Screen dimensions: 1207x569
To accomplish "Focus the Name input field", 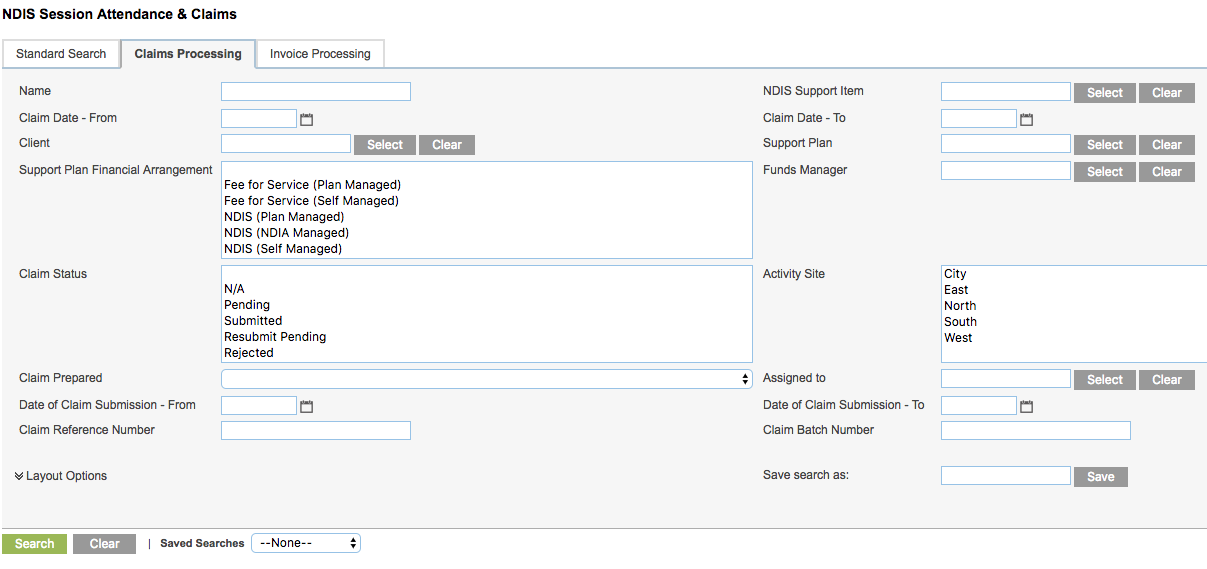I will 316,92.
